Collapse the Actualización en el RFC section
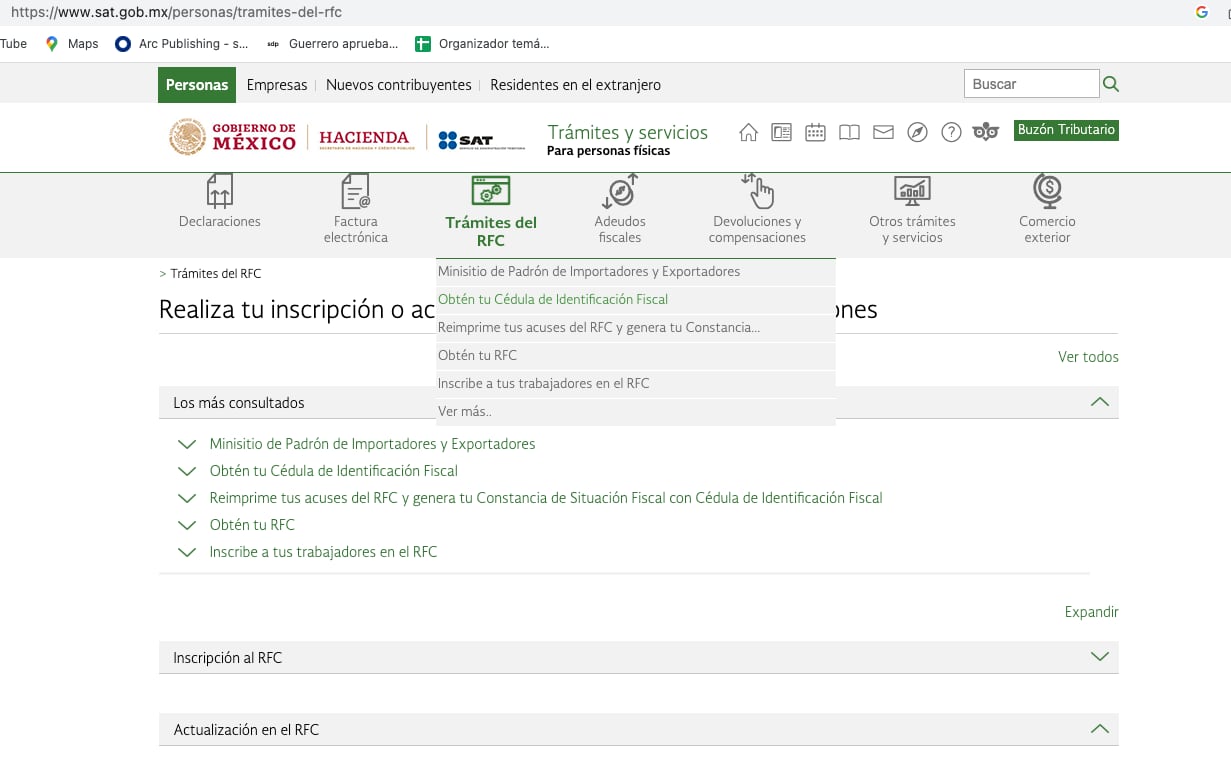This screenshot has height=758, width=1231. point(1099,729)
